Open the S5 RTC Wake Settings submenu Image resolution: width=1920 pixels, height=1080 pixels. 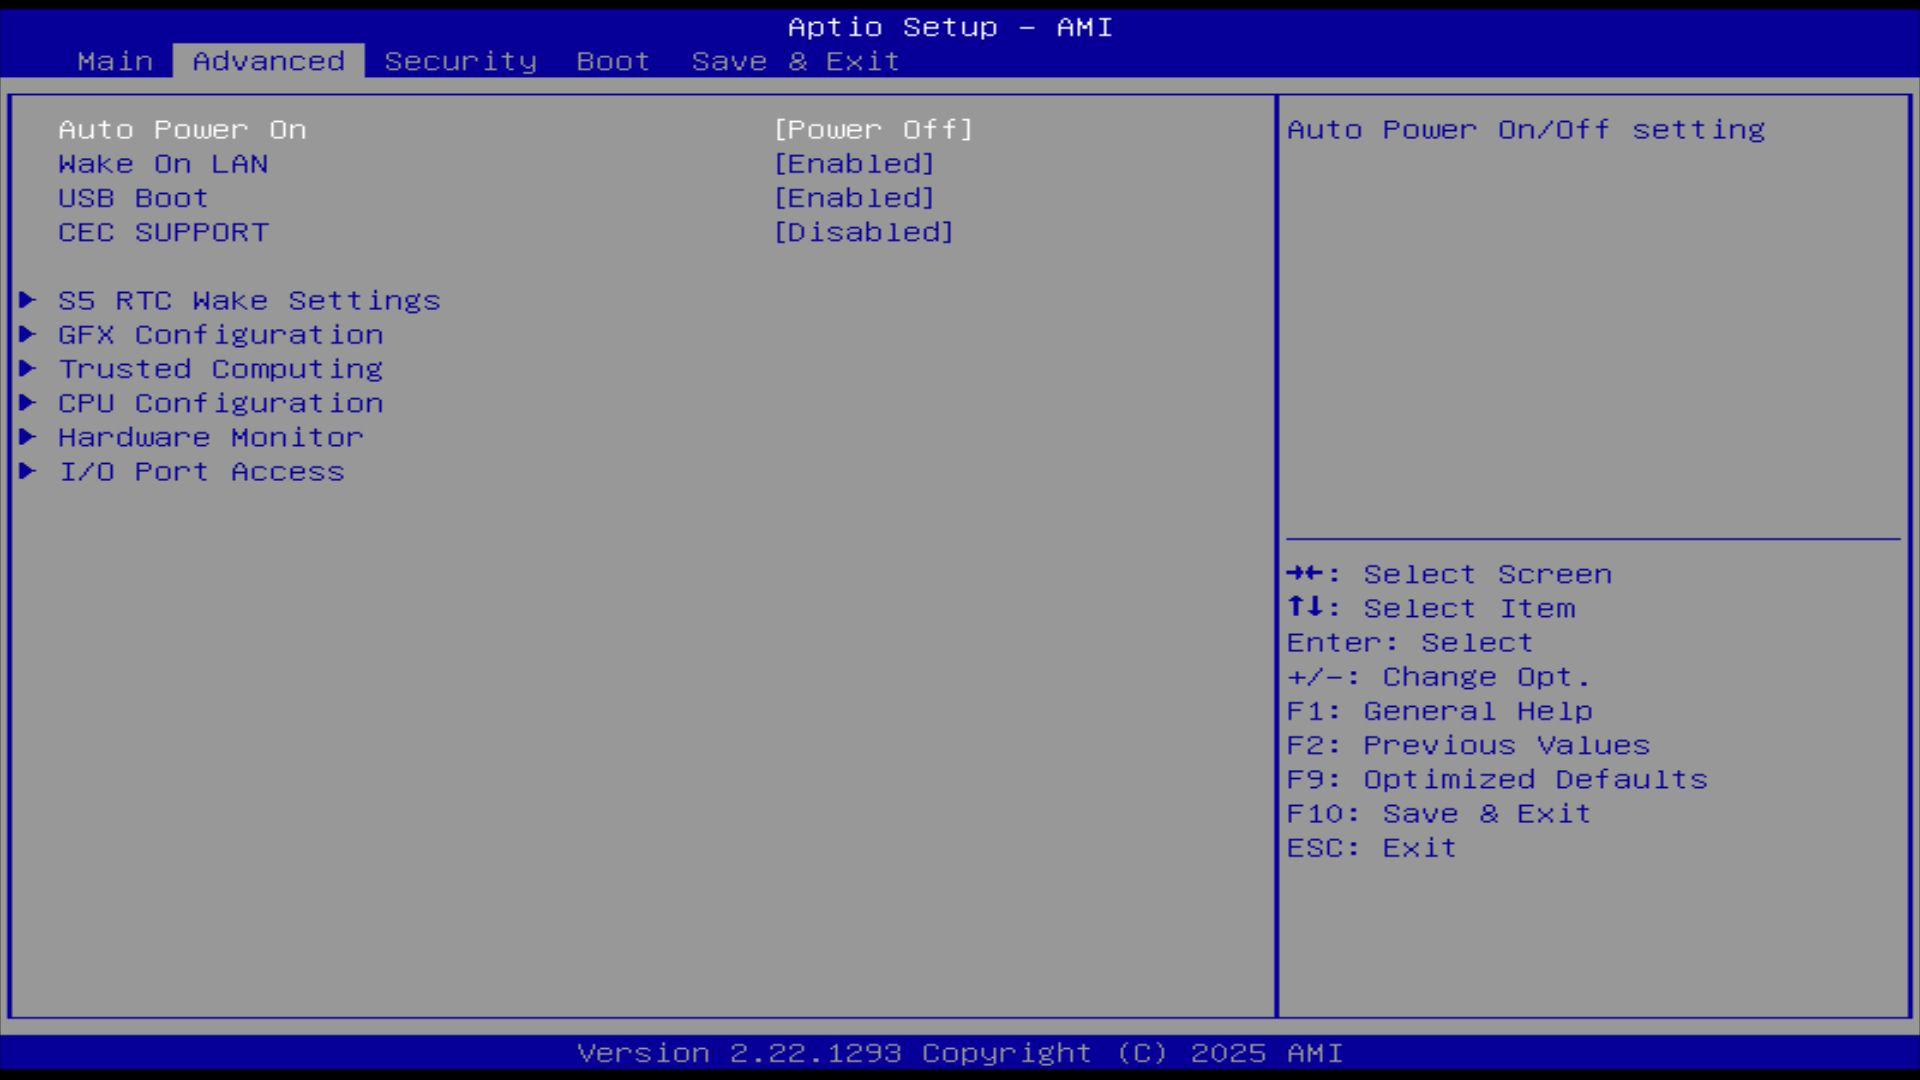coord(249,300)
